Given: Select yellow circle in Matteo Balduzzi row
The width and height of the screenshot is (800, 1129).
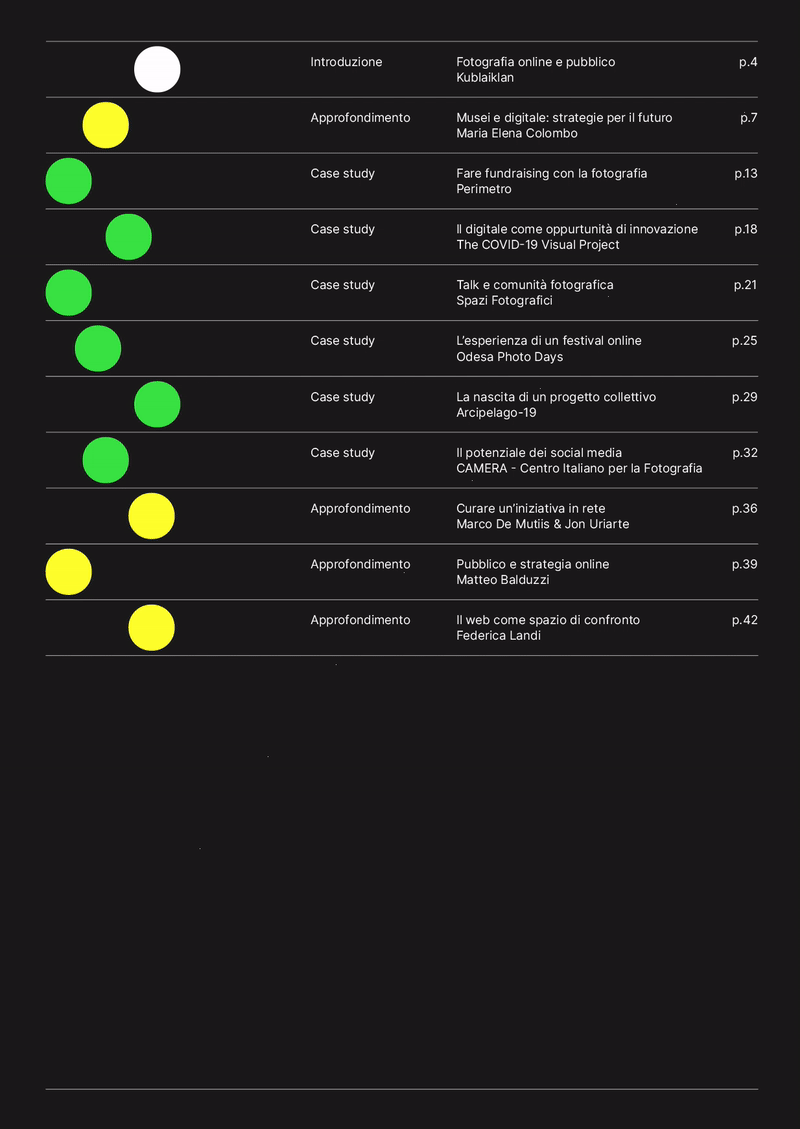Looking at the screenshot, I should tap(69, 572).
